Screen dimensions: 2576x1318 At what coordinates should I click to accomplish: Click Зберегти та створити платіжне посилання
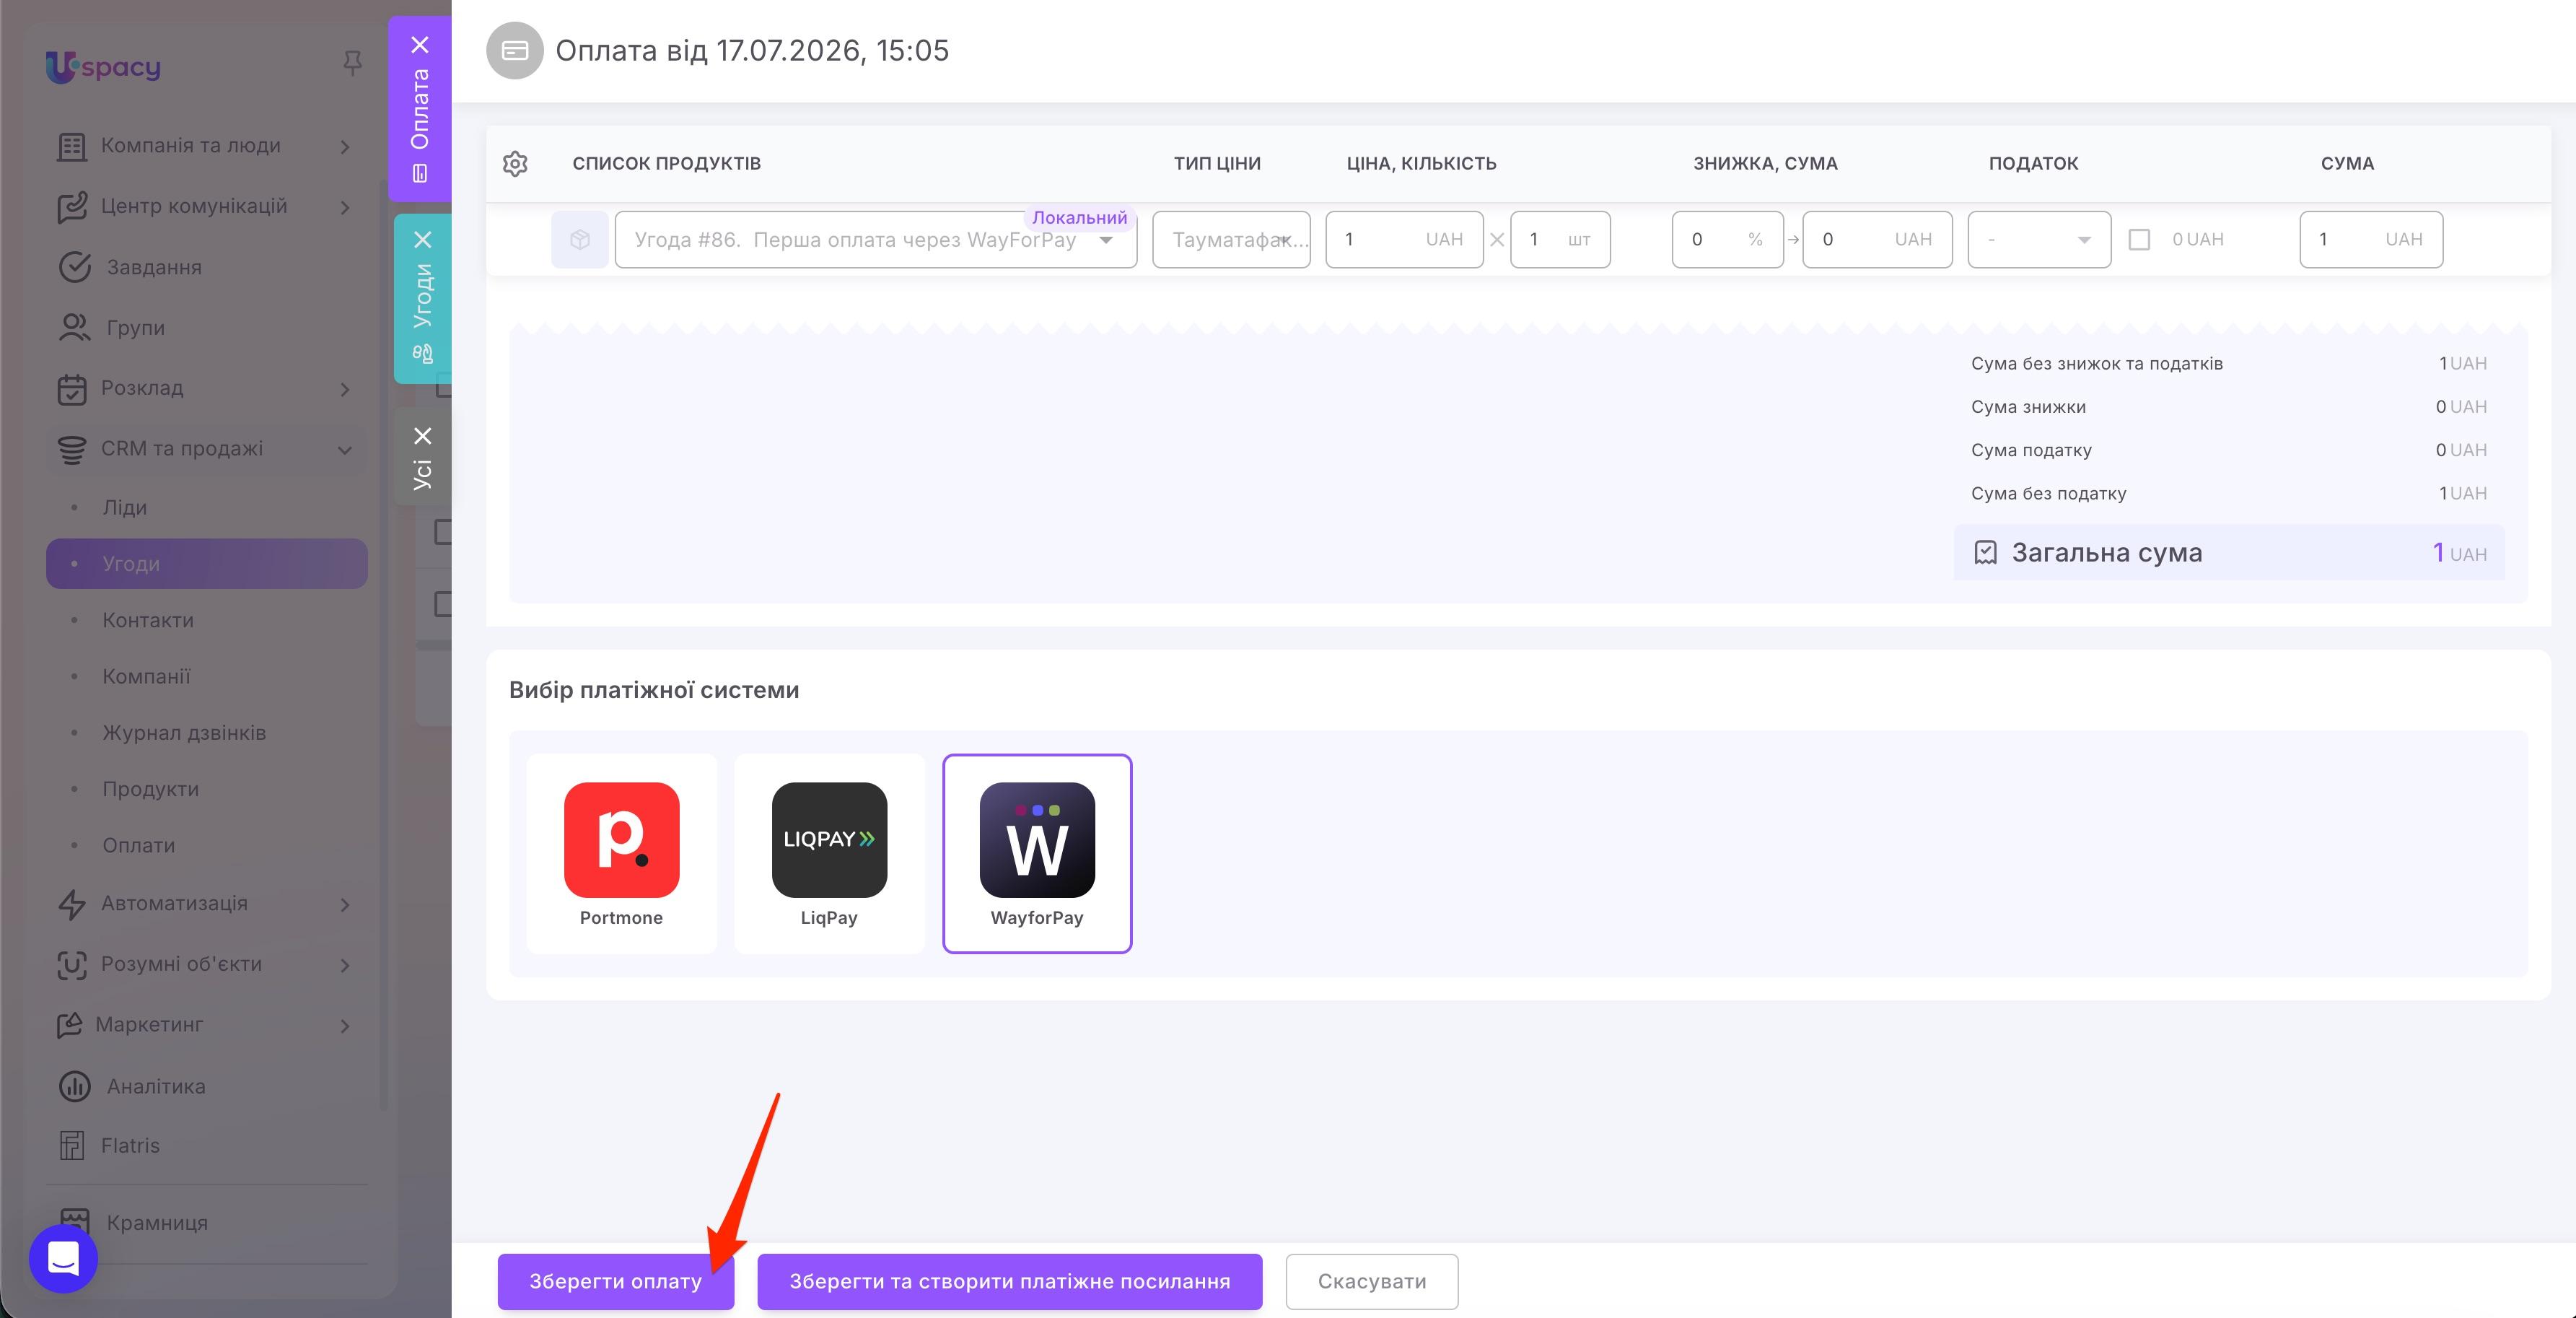click(1010, 1281)
